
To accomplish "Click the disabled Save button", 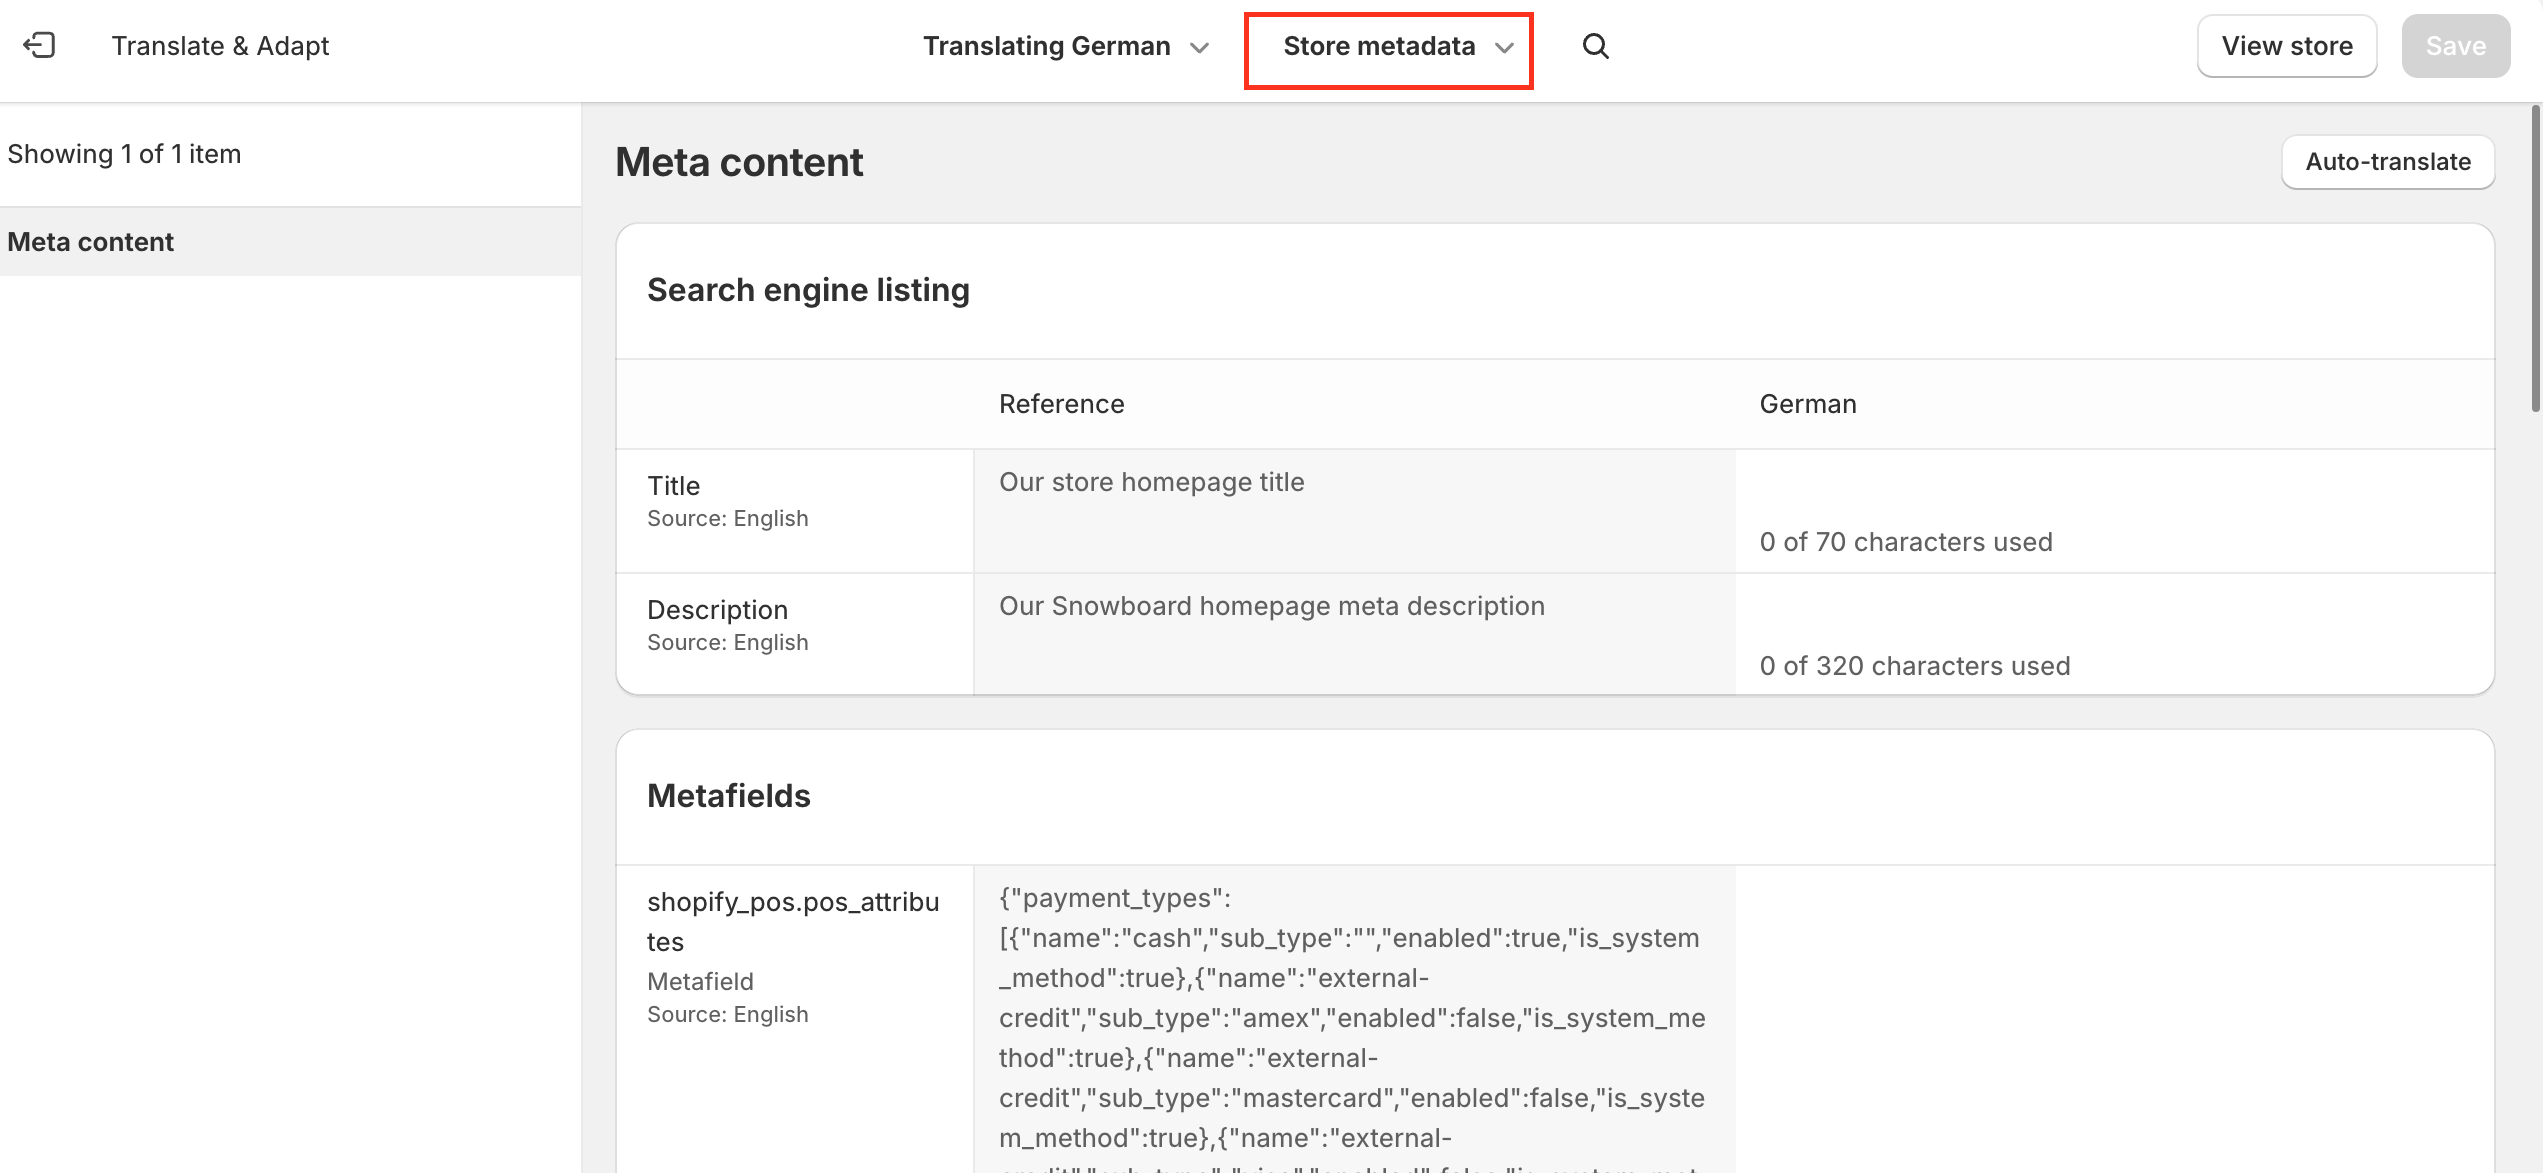I will 2455,46.
